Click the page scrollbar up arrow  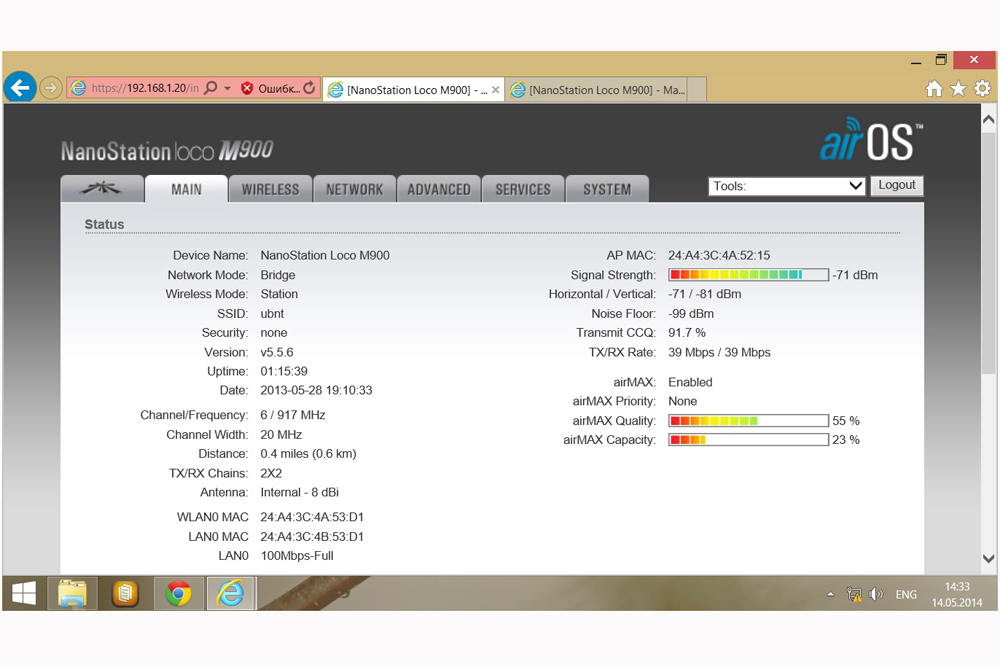click(989, 119)
